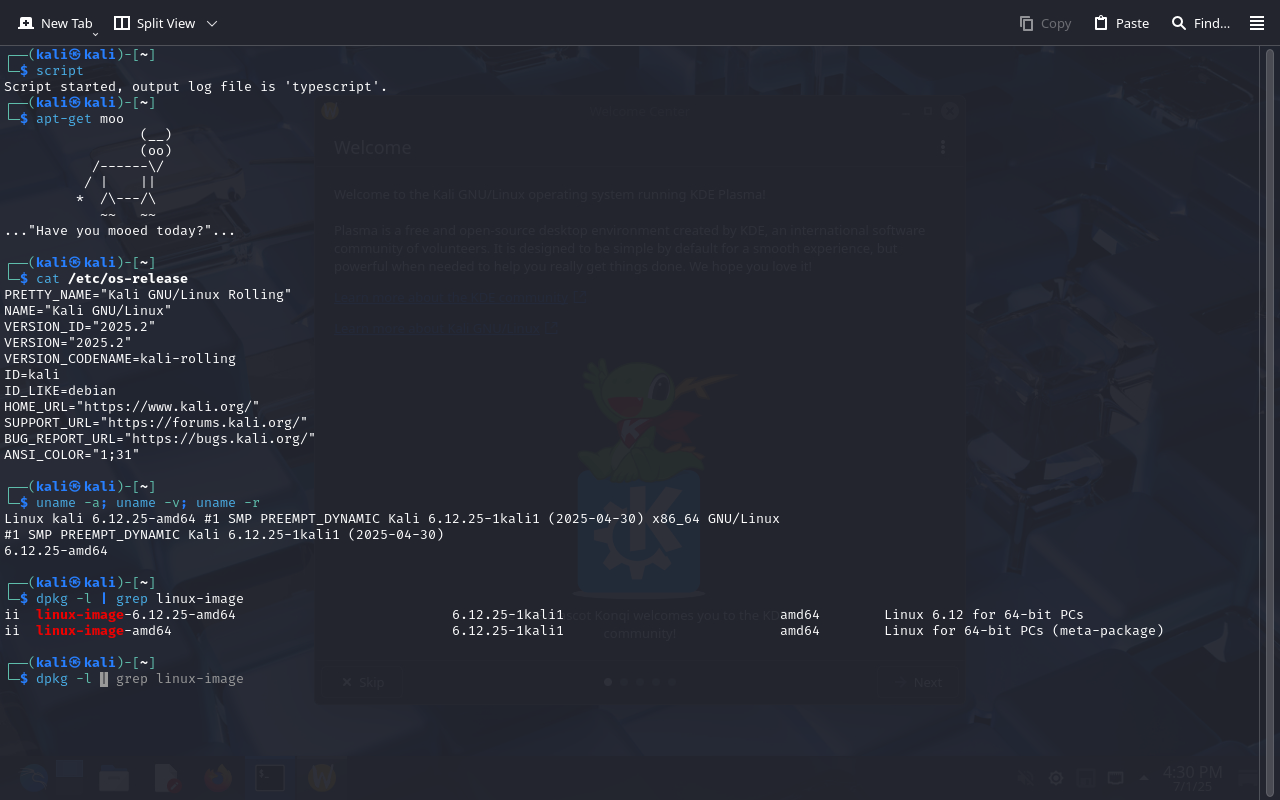Click the '"Have you mooed today?"' line
The width and height of the screenshot is (1280, 800).
click(x=120, y=231)
